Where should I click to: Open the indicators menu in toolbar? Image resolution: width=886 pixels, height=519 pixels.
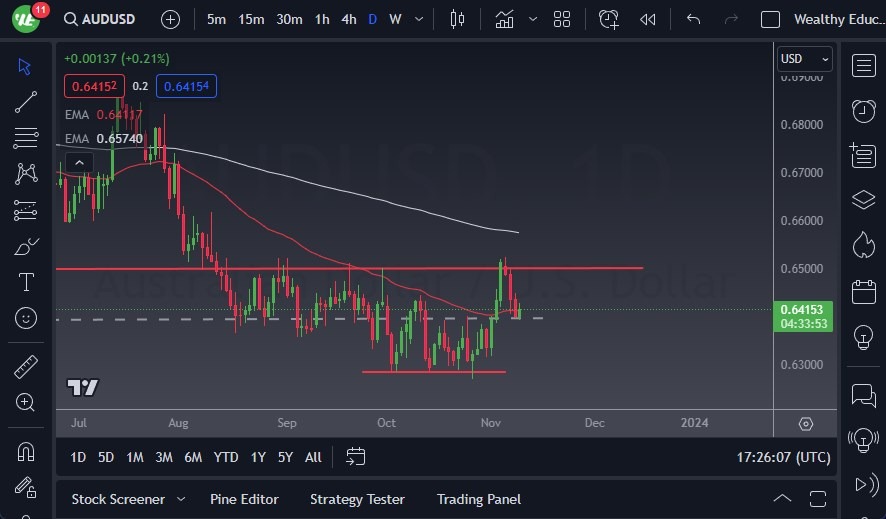(504, 19)
